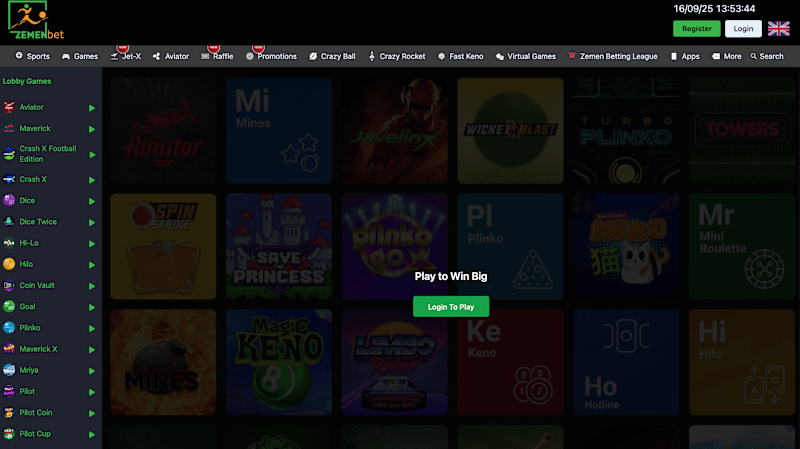Open the More menu
The image size is (800, 449).
(727, 56)
